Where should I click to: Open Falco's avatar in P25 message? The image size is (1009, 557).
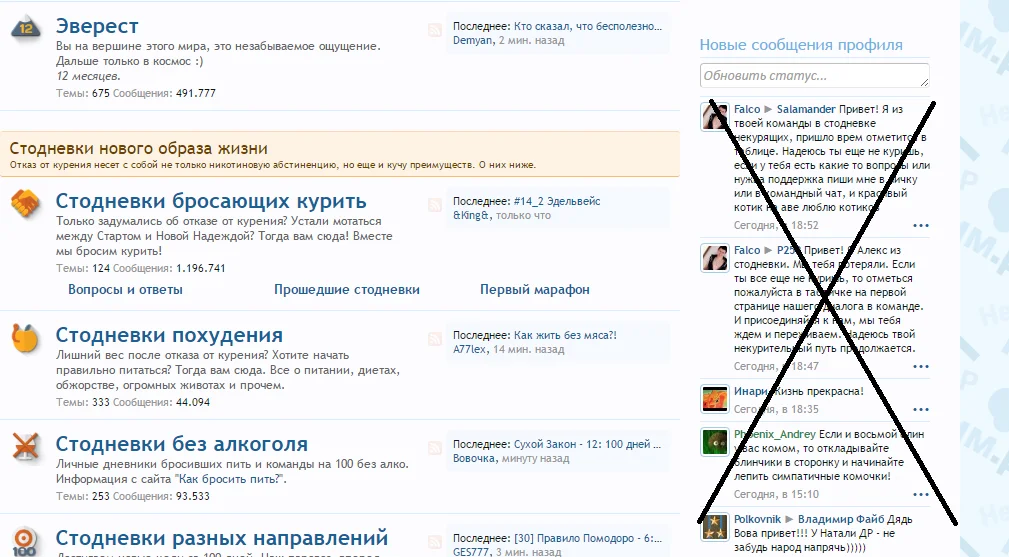coord(714,257)
